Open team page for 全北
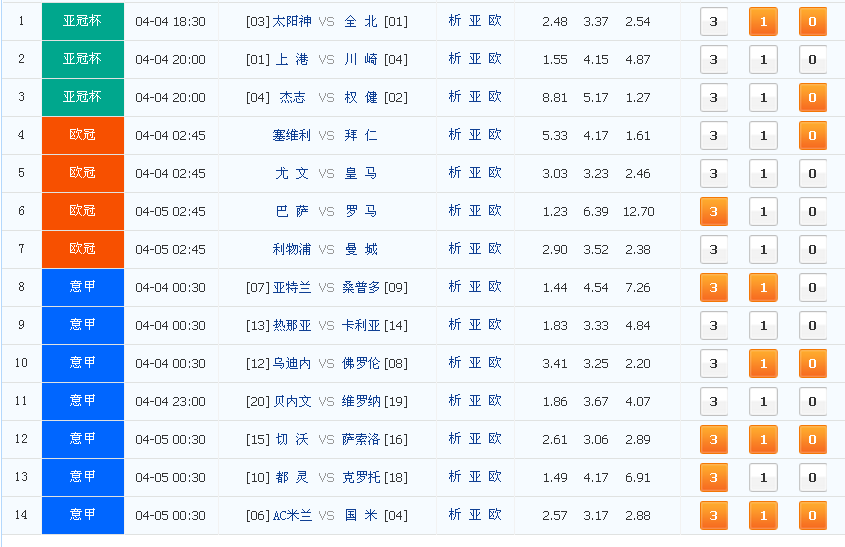The width and height of the screenshot is (845, 547). [361, 22]
